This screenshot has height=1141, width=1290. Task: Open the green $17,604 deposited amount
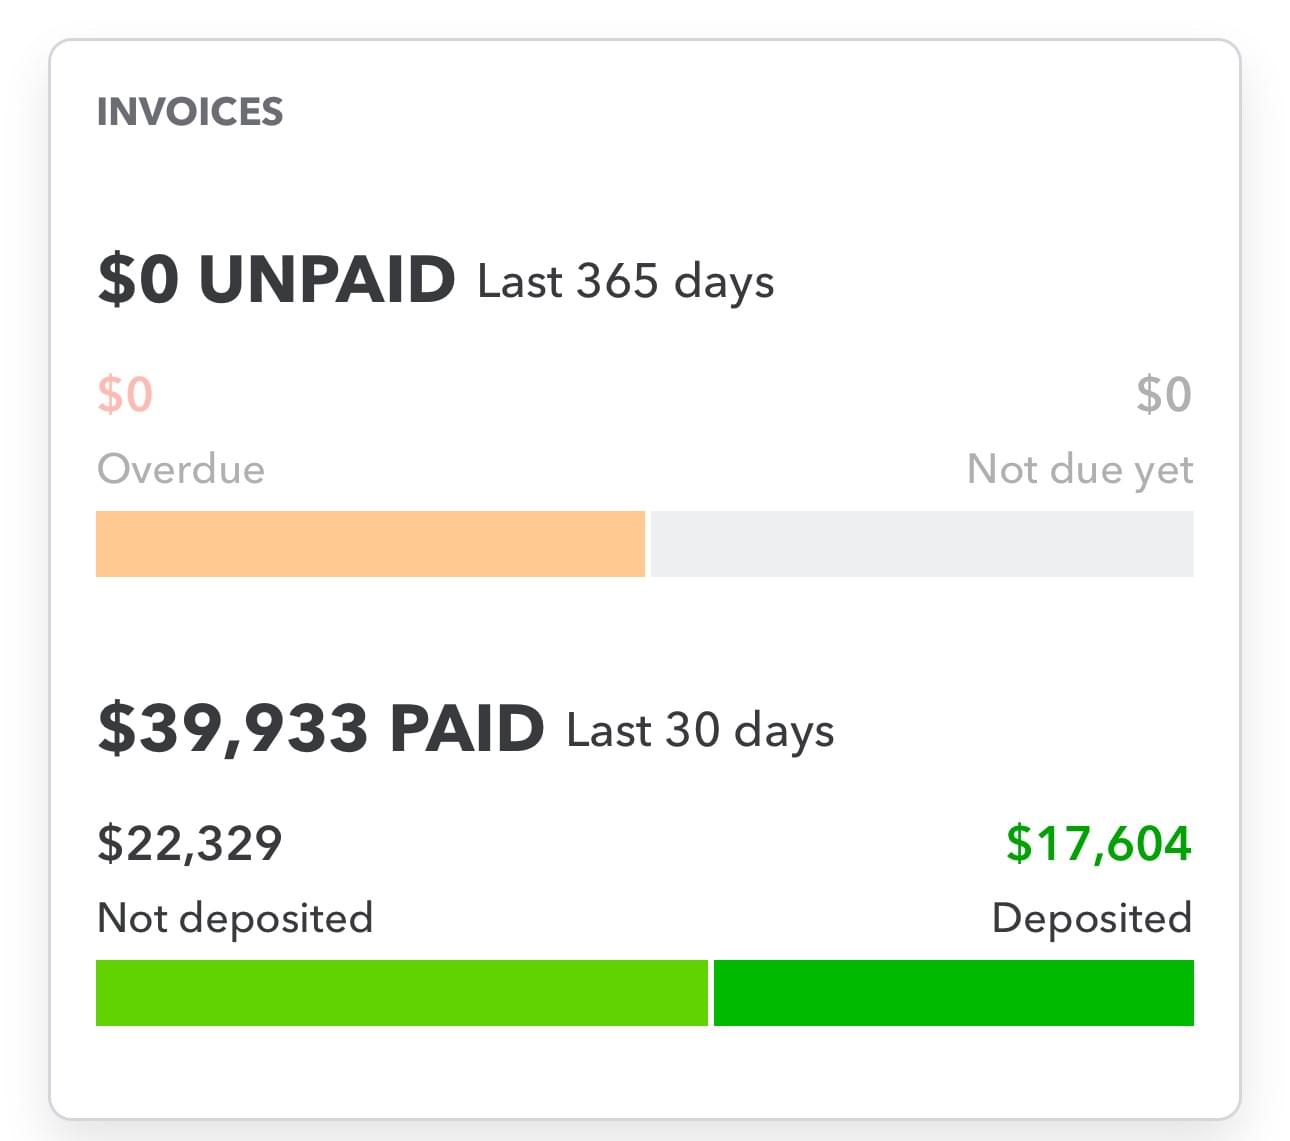[x=1098, y=843]
